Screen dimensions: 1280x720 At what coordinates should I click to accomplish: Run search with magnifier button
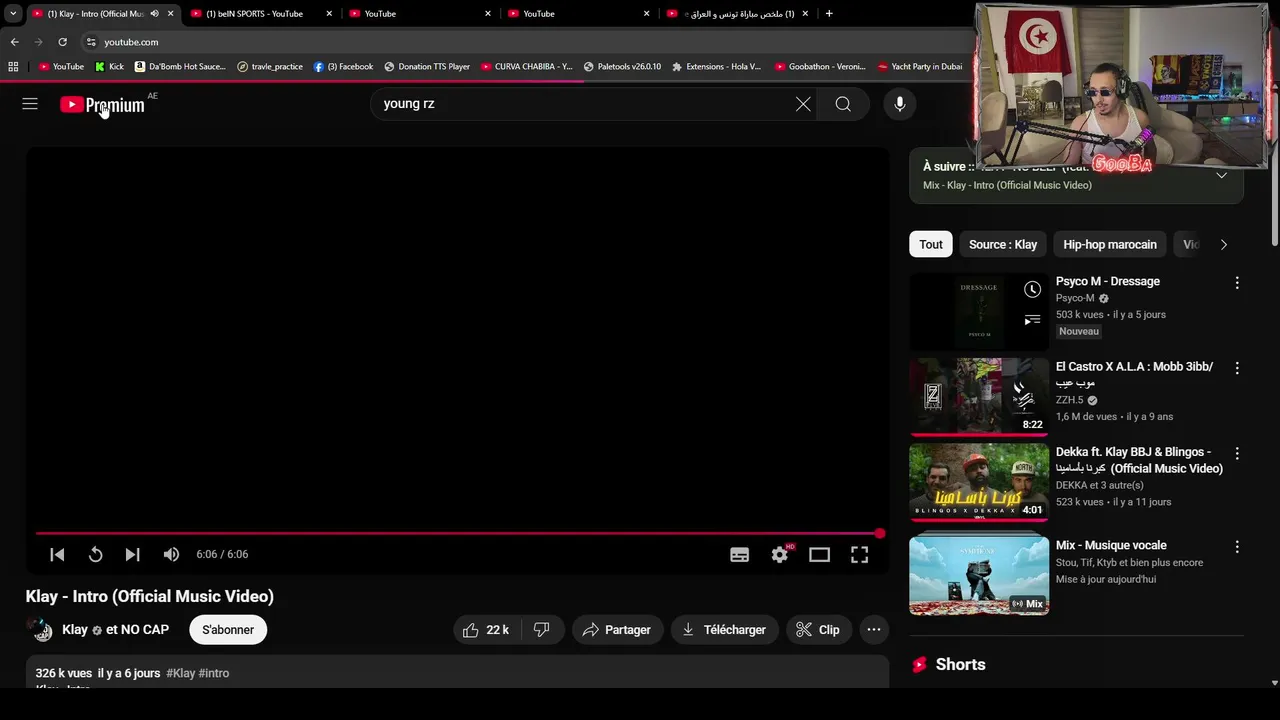pos(843,104)
